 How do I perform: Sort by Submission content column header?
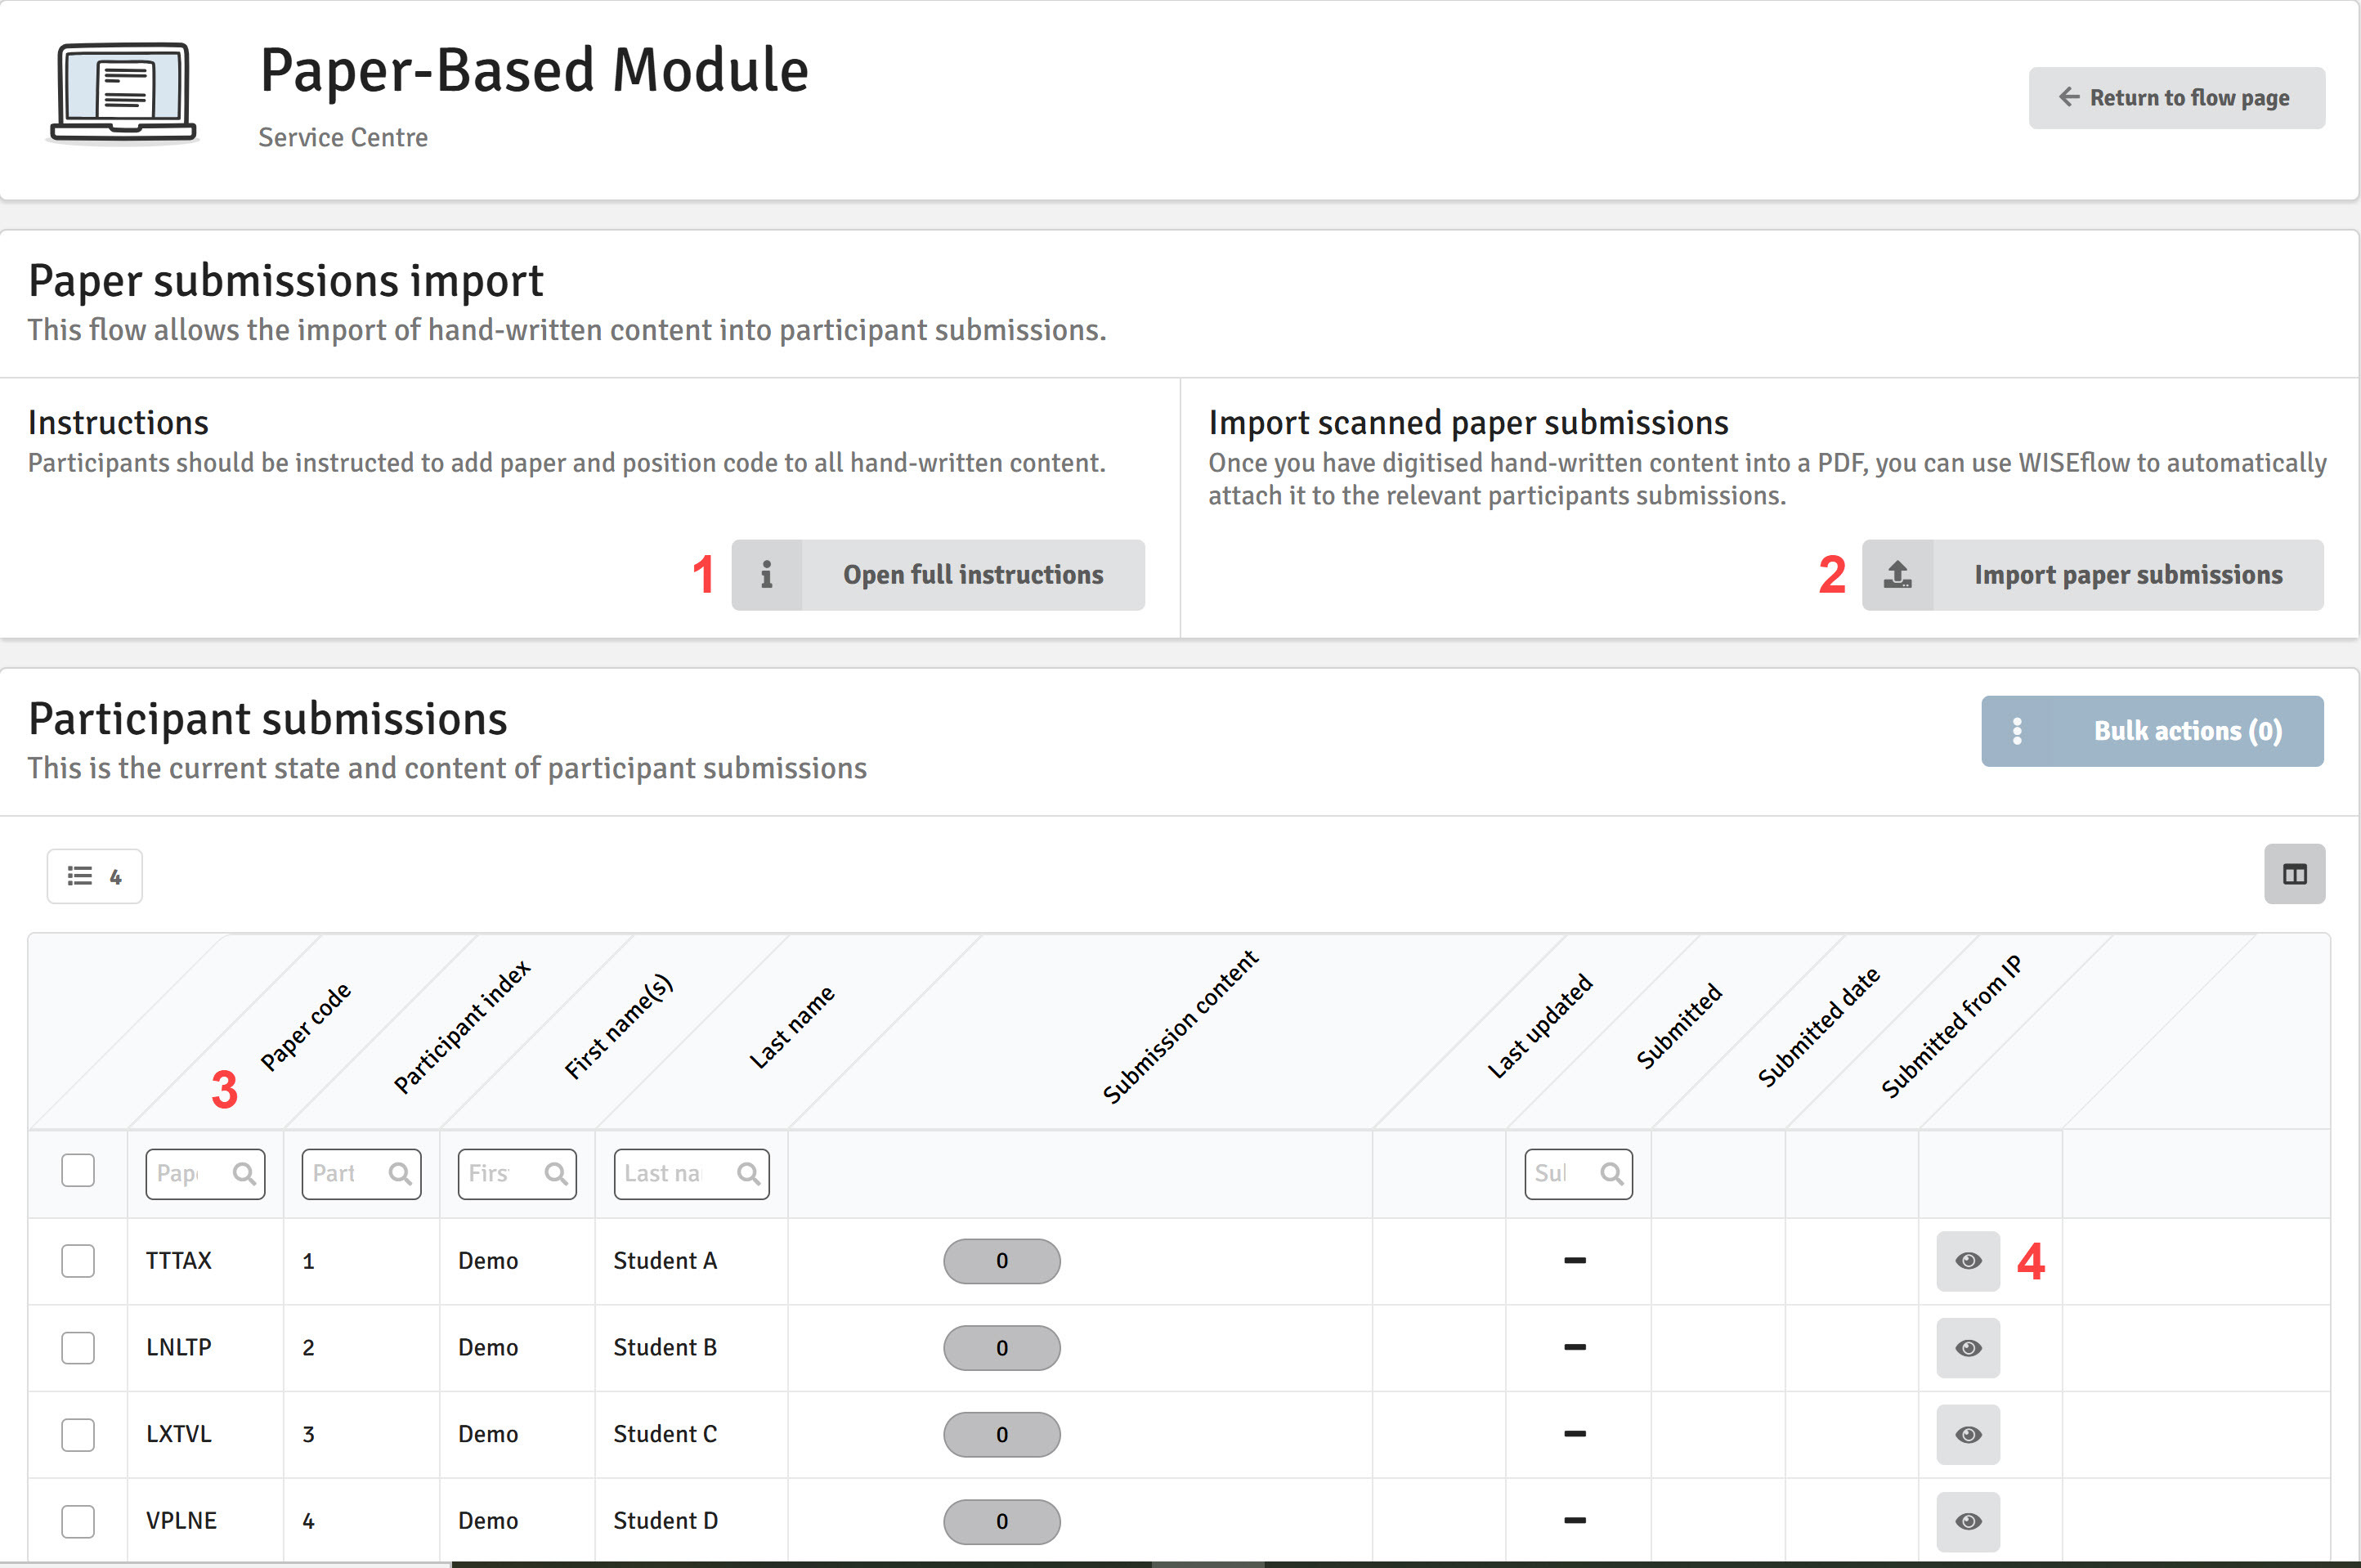[x=1180, y=1027]
